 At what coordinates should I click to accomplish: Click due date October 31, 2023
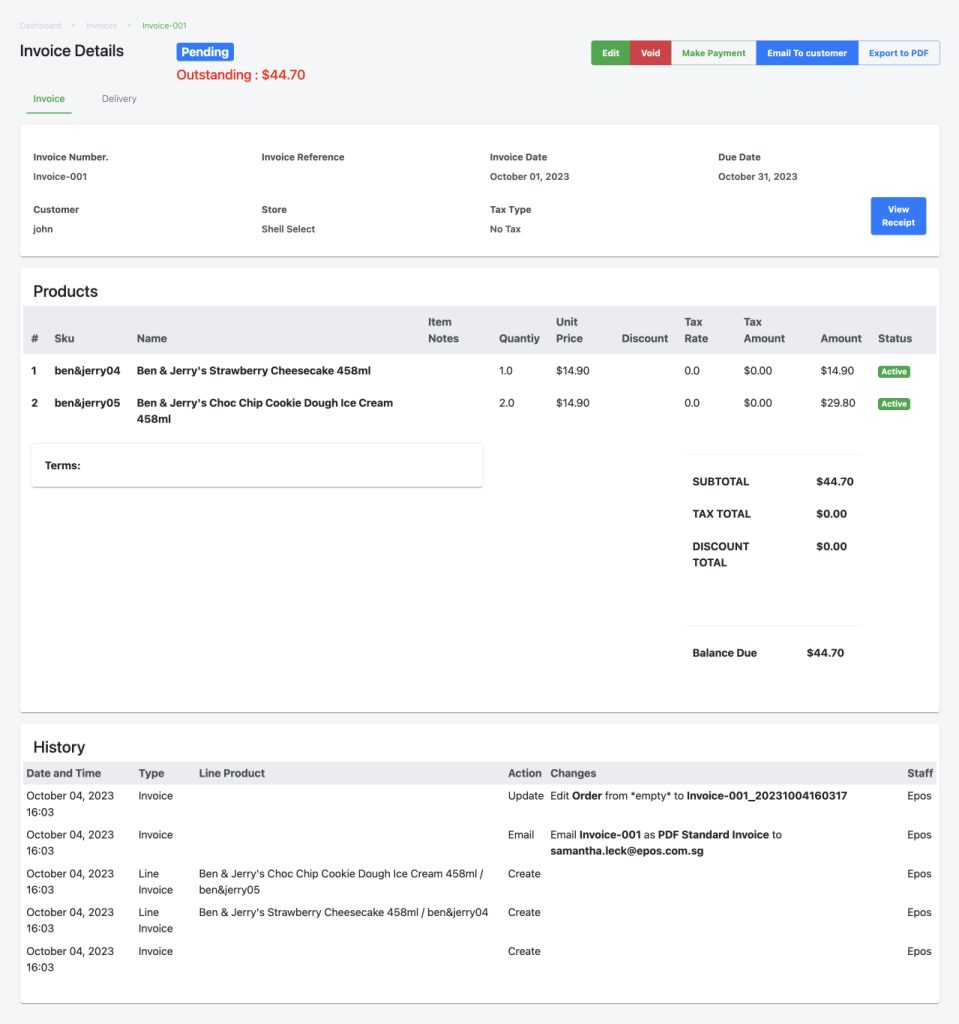[758, 176]
